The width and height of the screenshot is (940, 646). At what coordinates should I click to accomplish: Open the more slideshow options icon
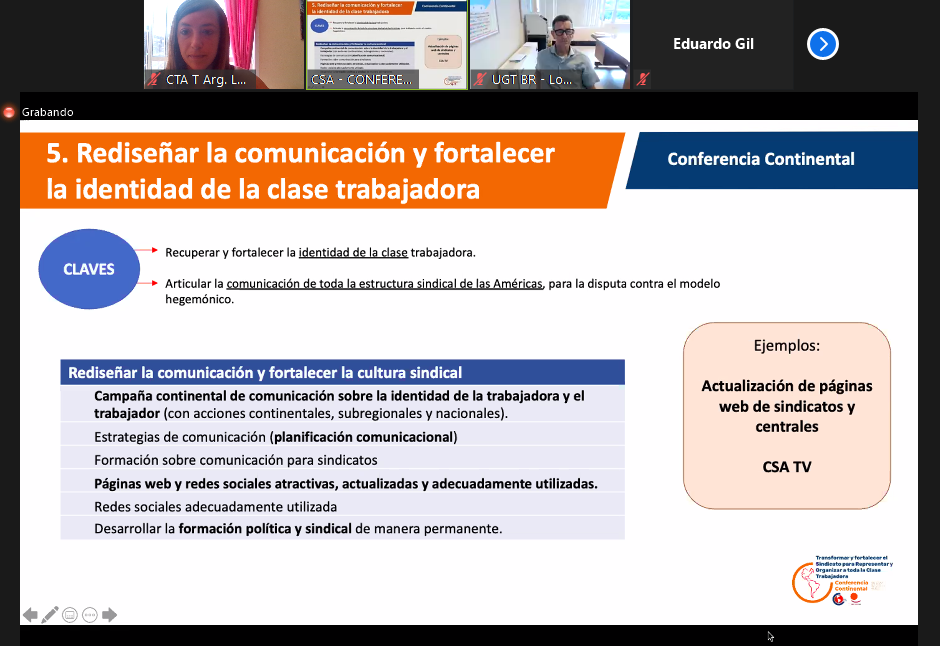point(90,615)
